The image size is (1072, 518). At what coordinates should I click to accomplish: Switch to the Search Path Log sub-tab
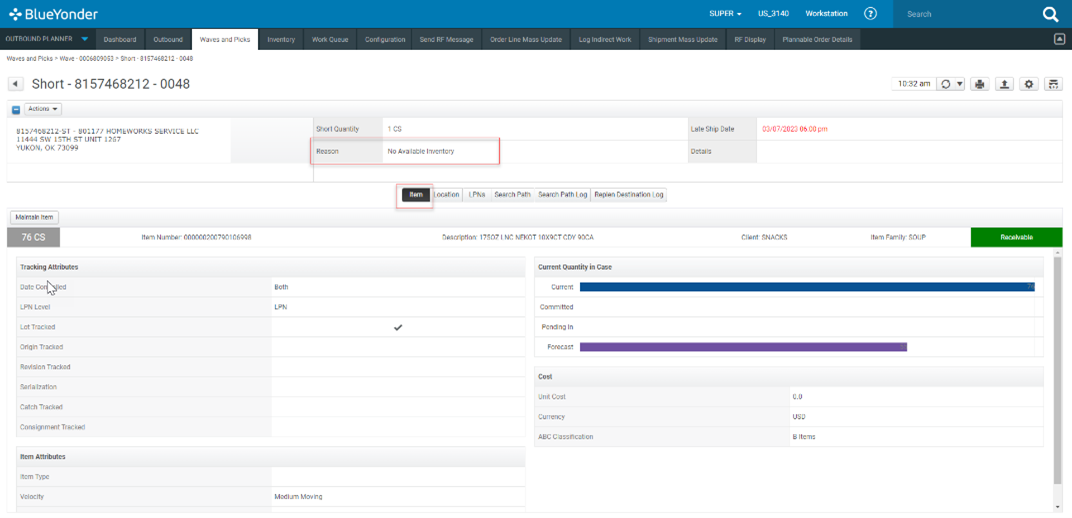tap(563, 195)
